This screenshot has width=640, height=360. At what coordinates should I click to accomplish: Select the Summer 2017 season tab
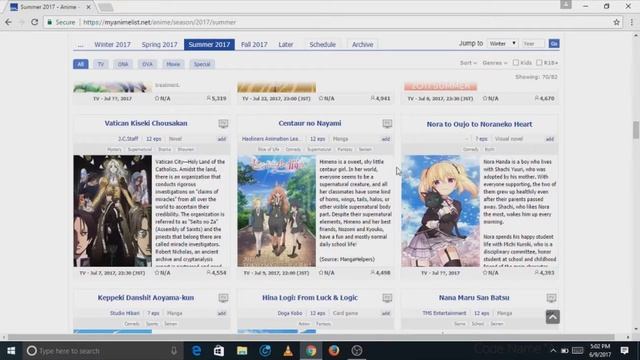(x=209, y=44)
